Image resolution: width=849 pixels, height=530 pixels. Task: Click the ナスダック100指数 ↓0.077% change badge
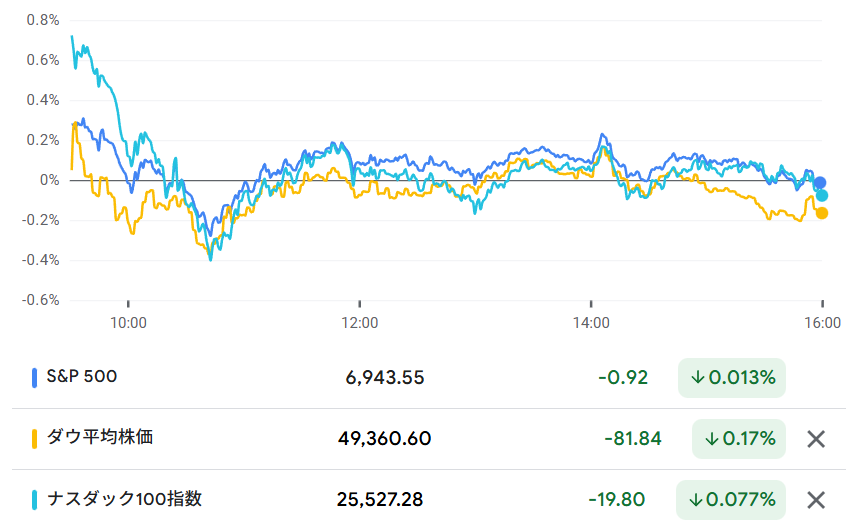coord(731,499)
